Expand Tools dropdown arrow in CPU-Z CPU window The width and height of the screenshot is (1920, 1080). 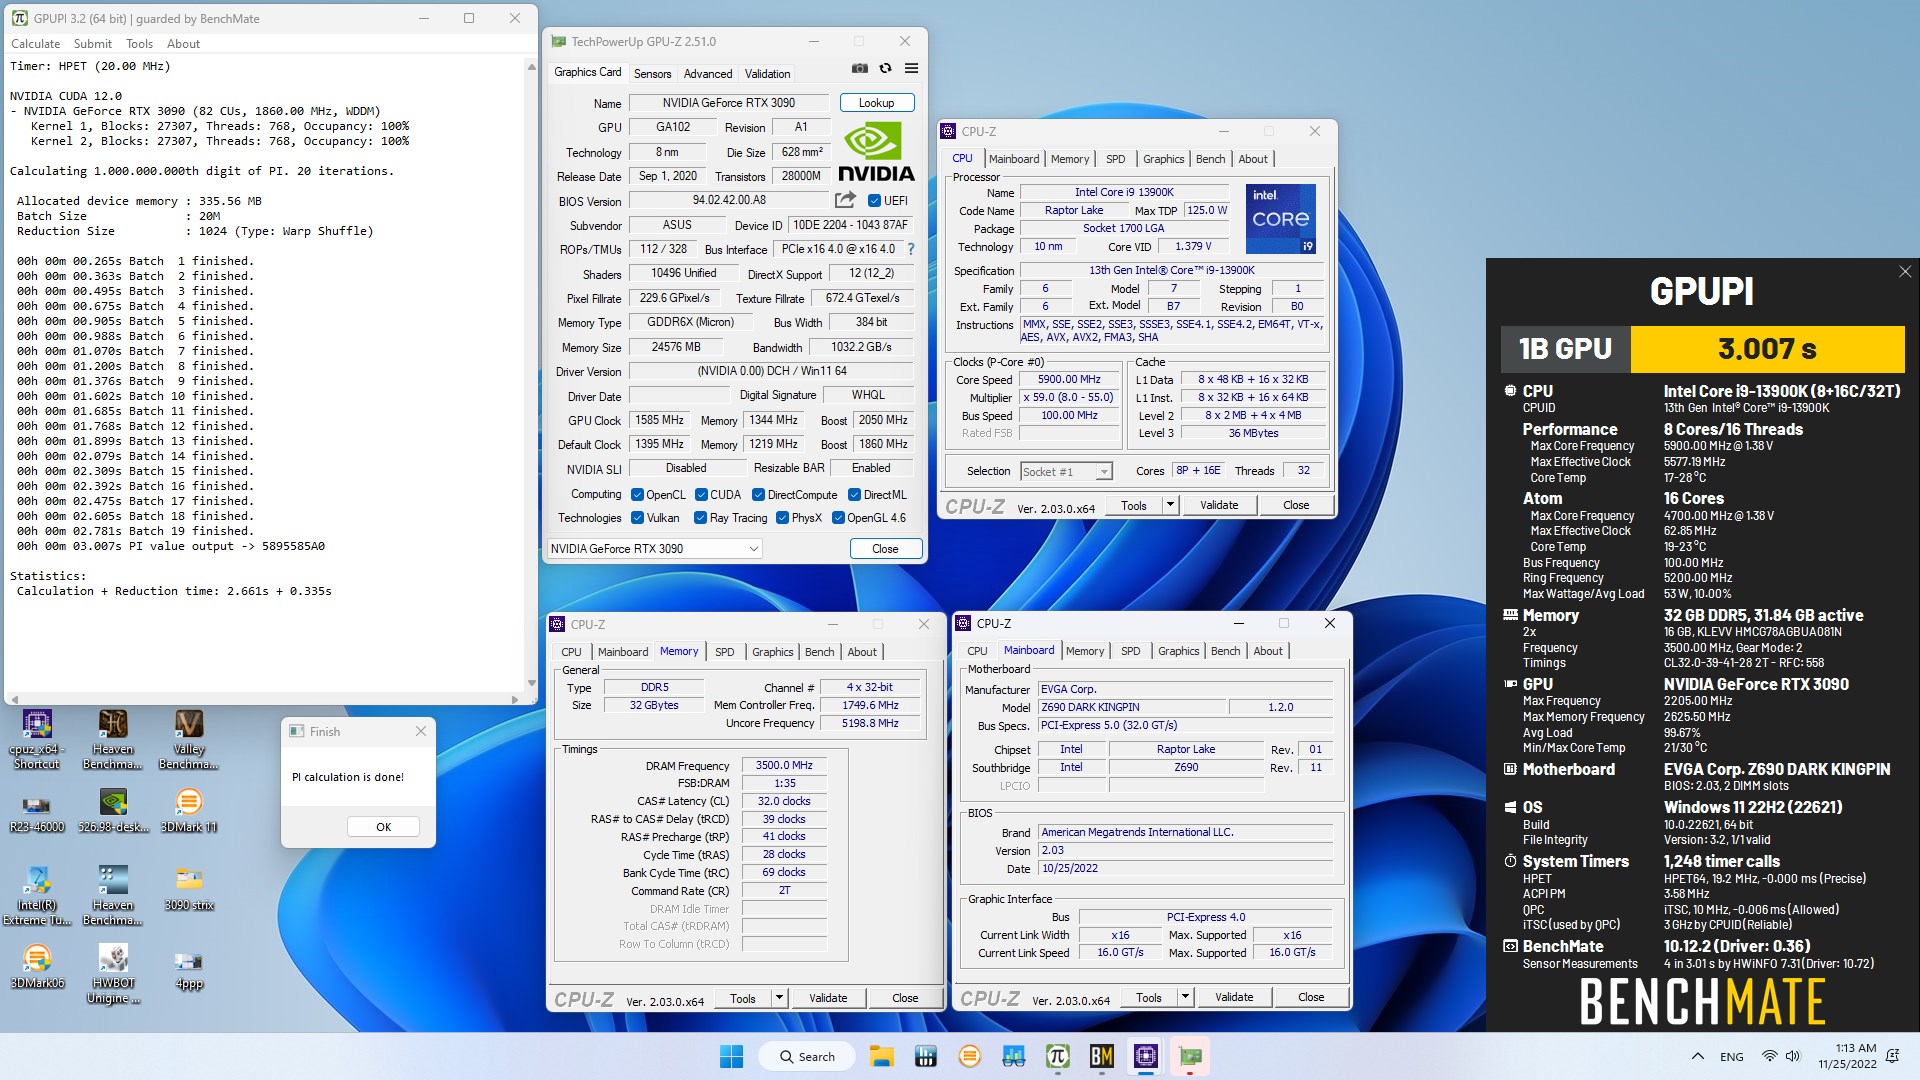[x=1170, y=505]
